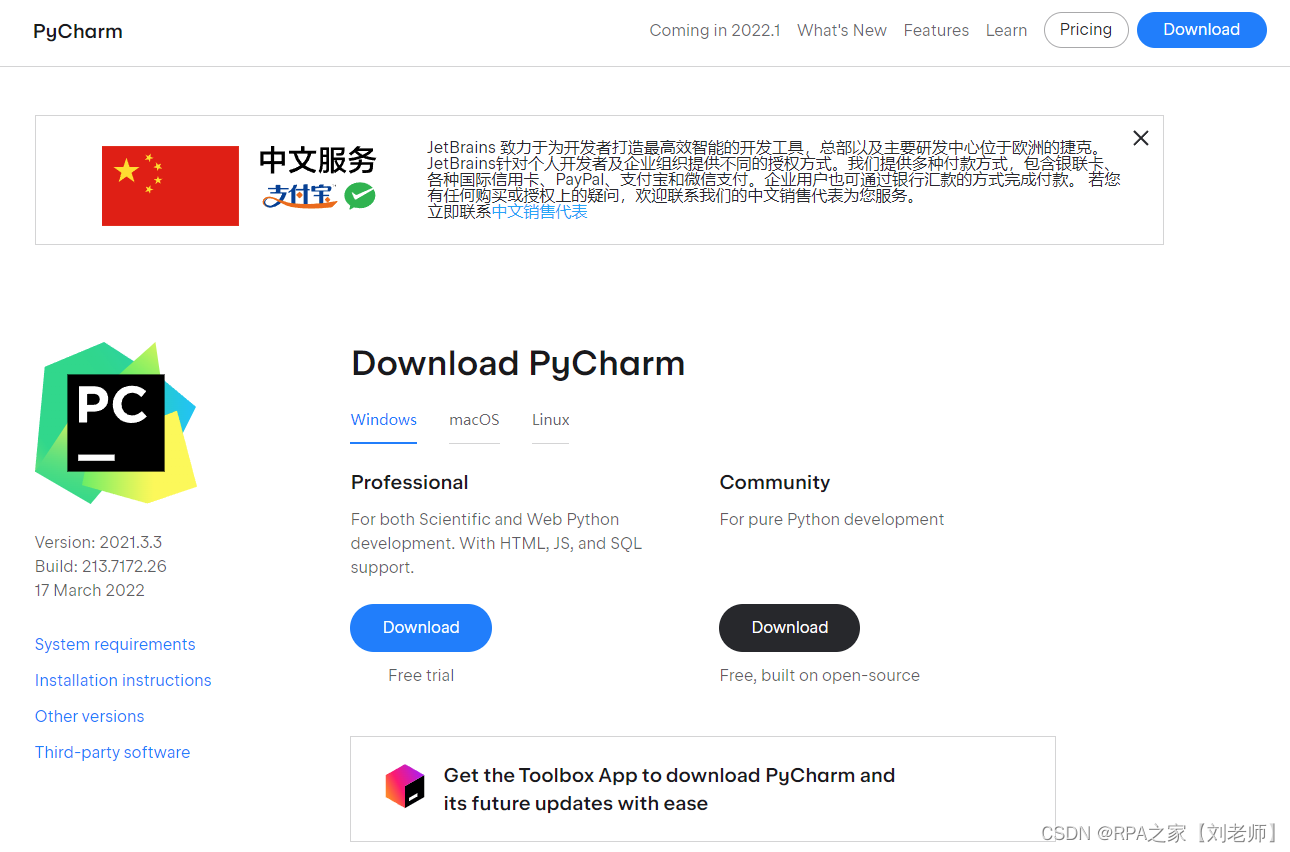1290x852 pixels.
Task: Click the Alipay logo icon
Action: 300,195
